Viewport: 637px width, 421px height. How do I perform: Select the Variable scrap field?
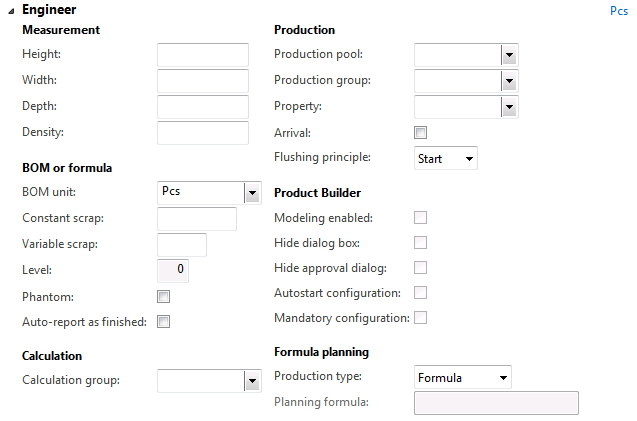point(182,245)
